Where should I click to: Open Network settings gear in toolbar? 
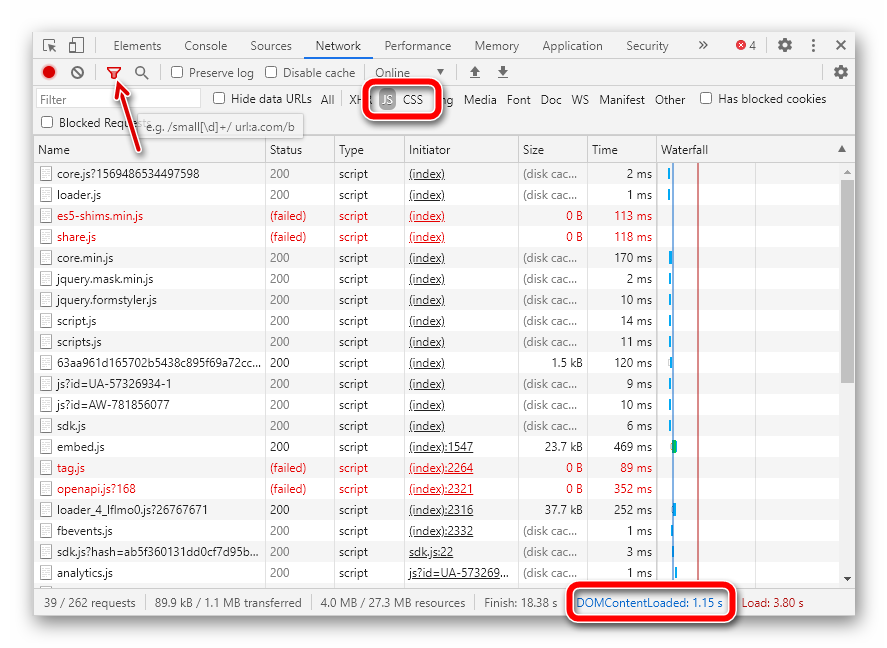pos(841,72)
